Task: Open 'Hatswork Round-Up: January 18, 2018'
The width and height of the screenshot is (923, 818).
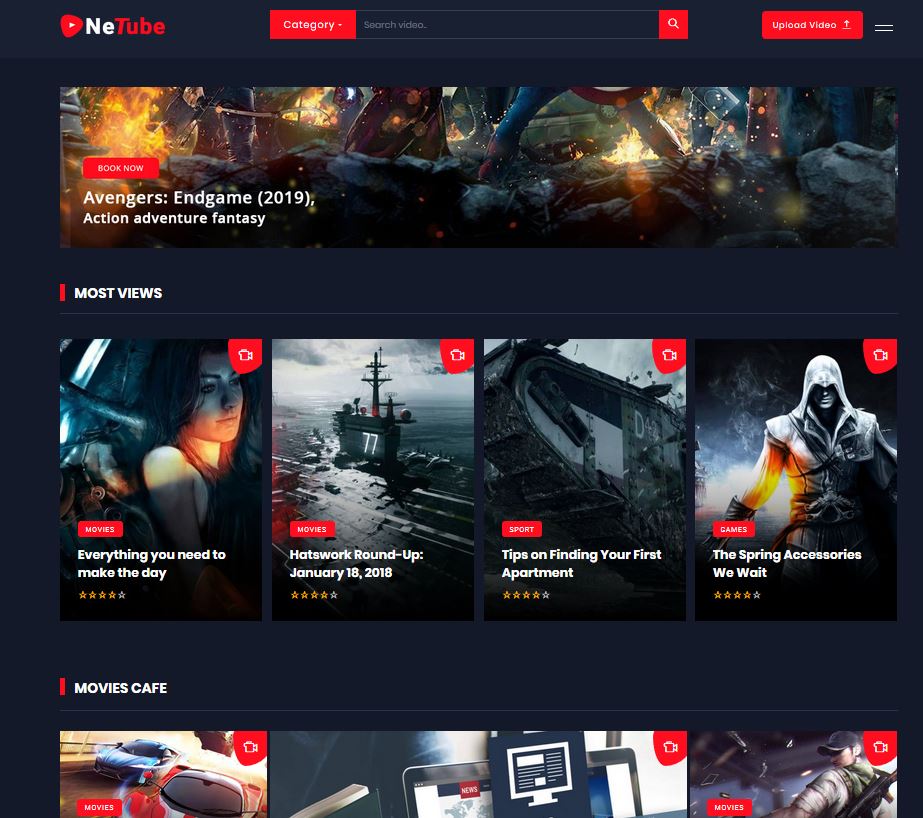Action: tap(357, 564)
